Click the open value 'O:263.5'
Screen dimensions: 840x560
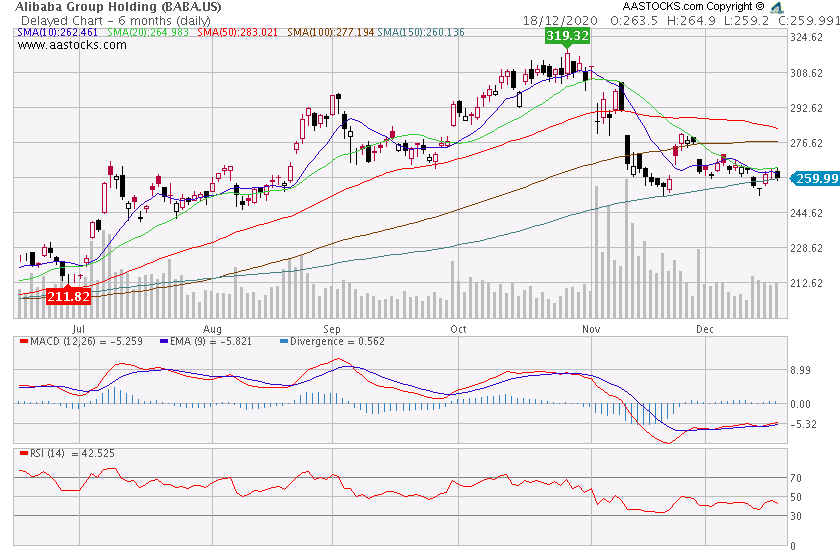(634, 21)
